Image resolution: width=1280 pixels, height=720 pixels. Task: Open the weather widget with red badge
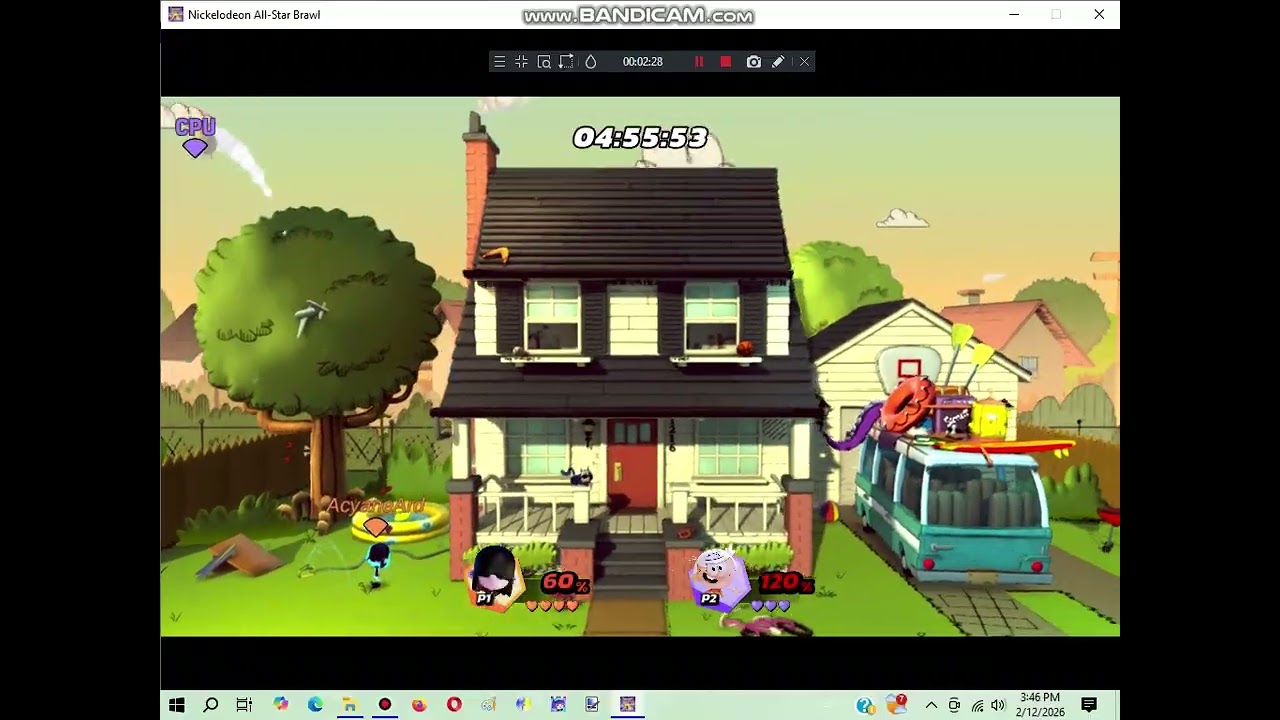click(897, 705)
